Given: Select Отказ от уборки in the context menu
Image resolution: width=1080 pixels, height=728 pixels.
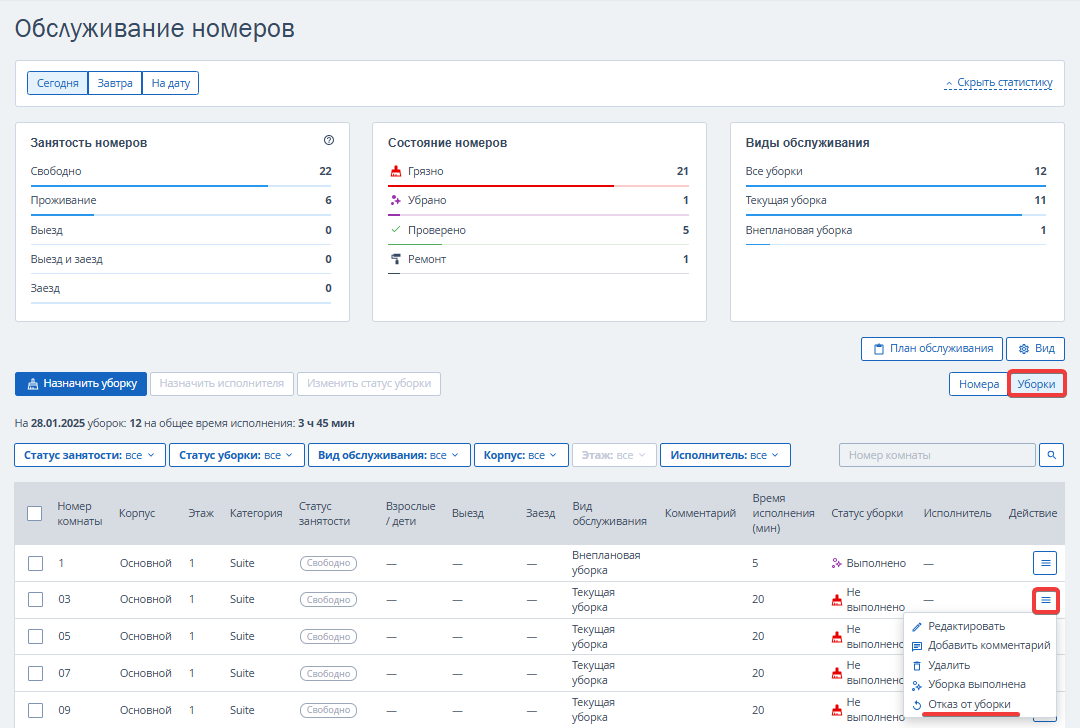Looking at the screenshot, I should [x=969, y=704].
